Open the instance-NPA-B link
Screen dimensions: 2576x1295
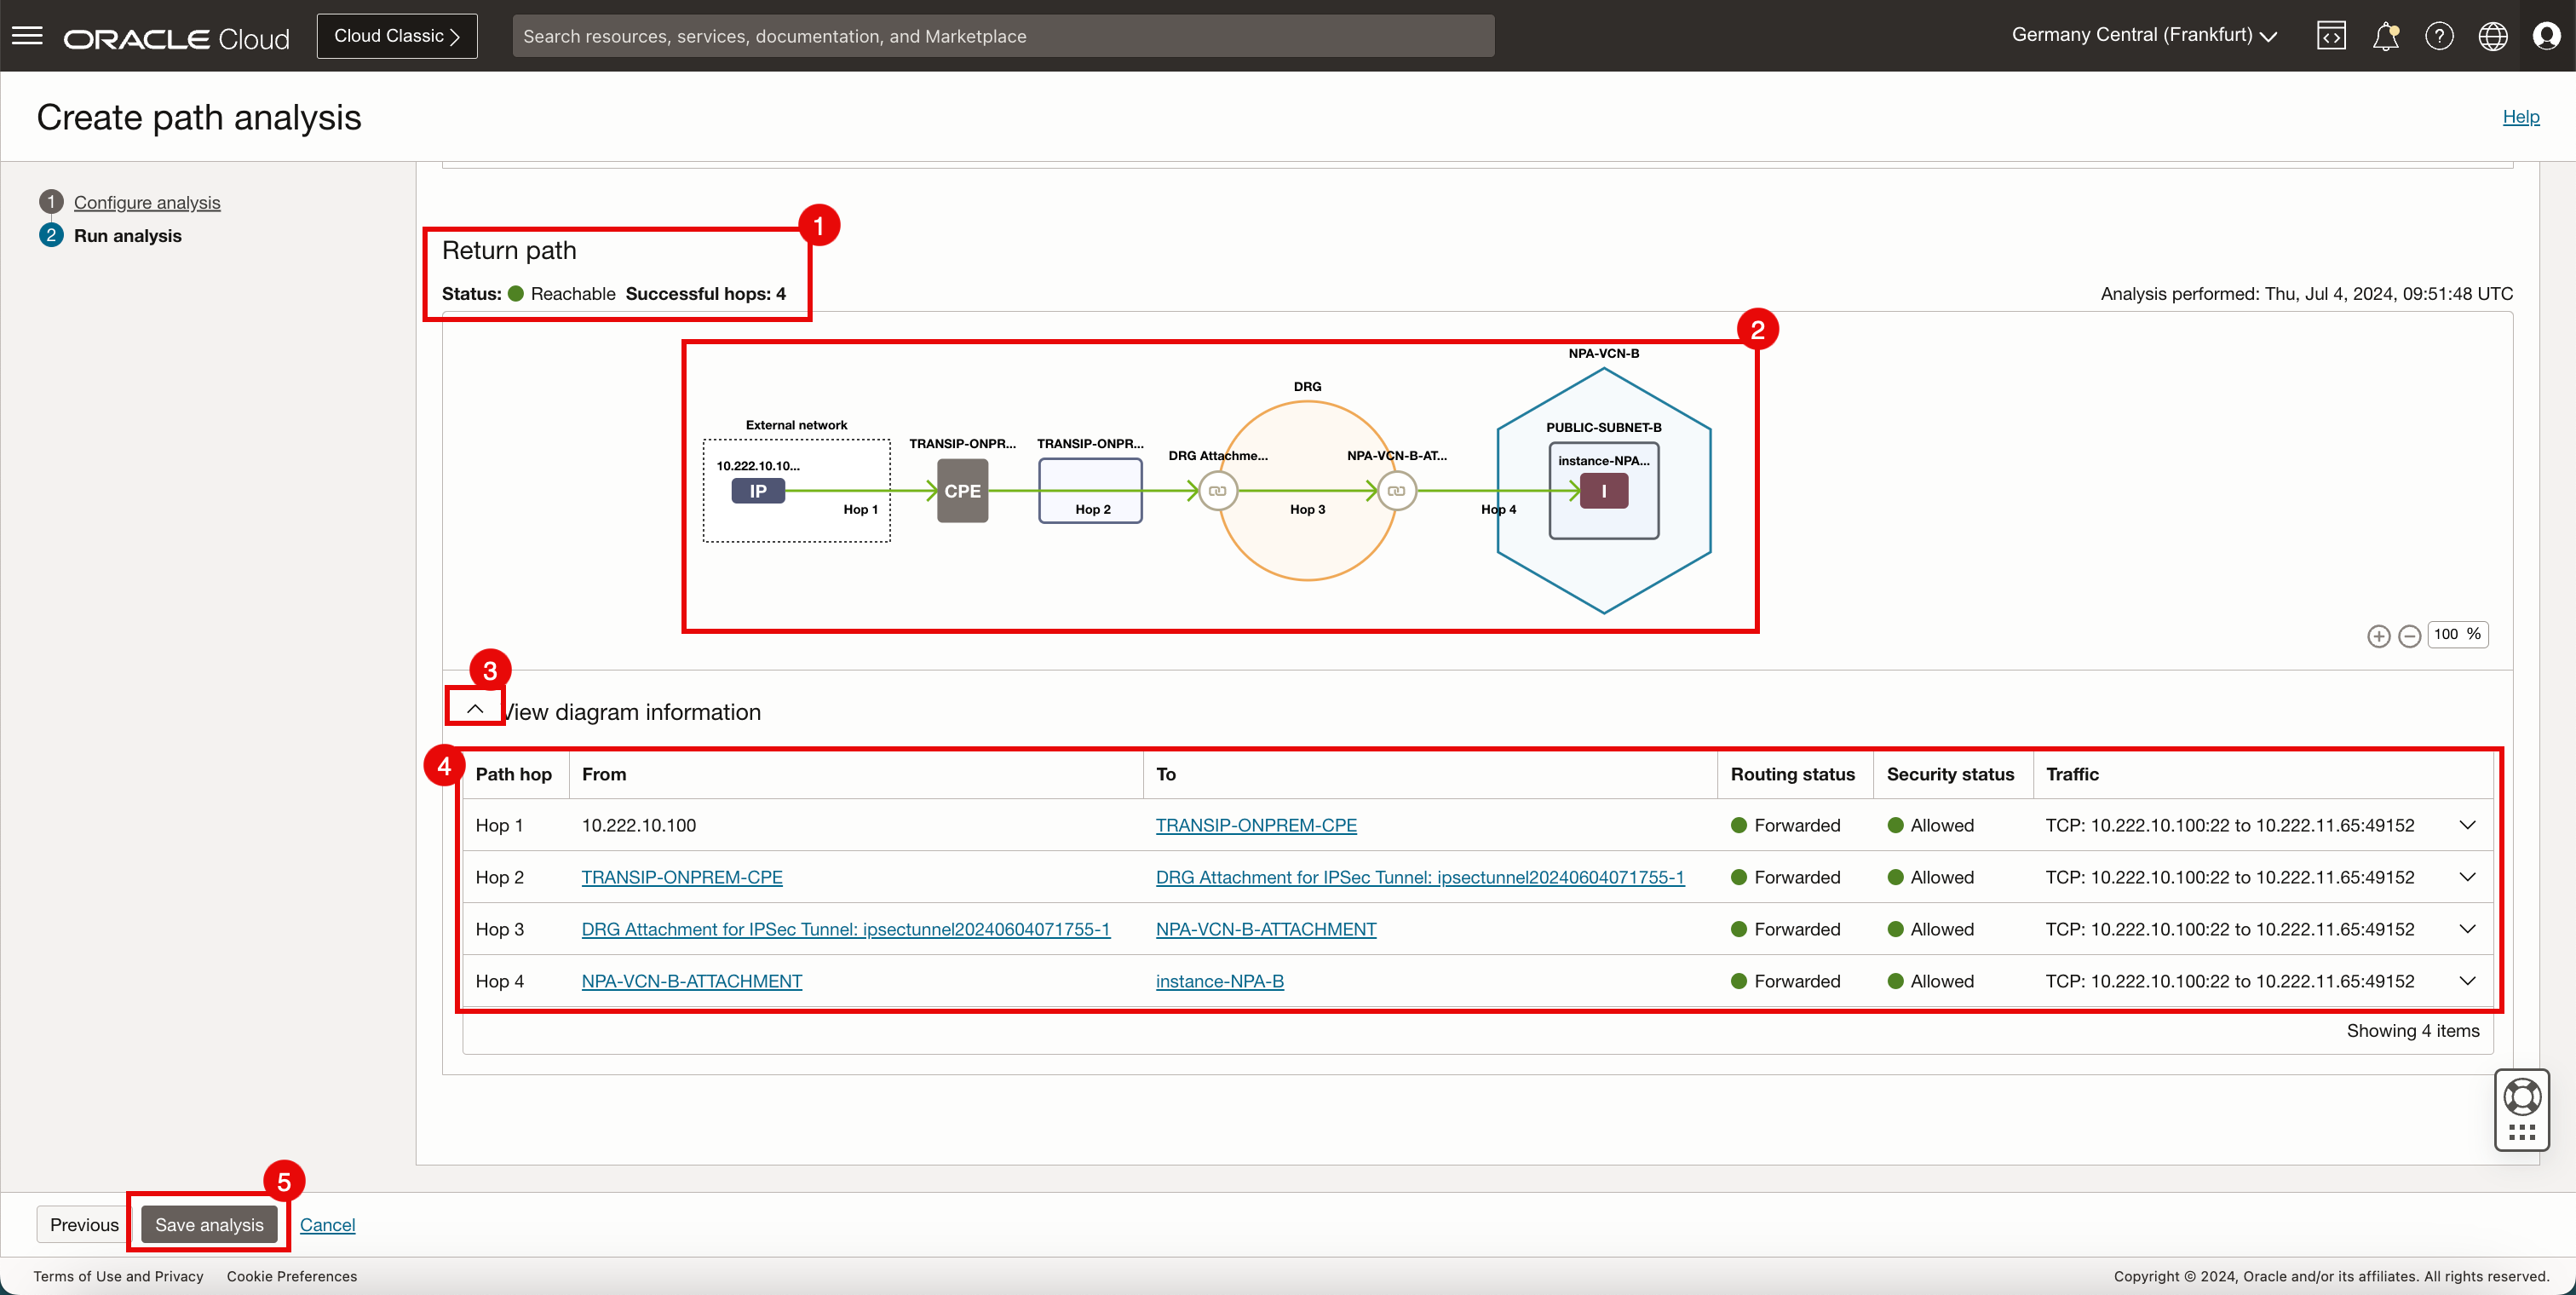[x=1219, y=981]
